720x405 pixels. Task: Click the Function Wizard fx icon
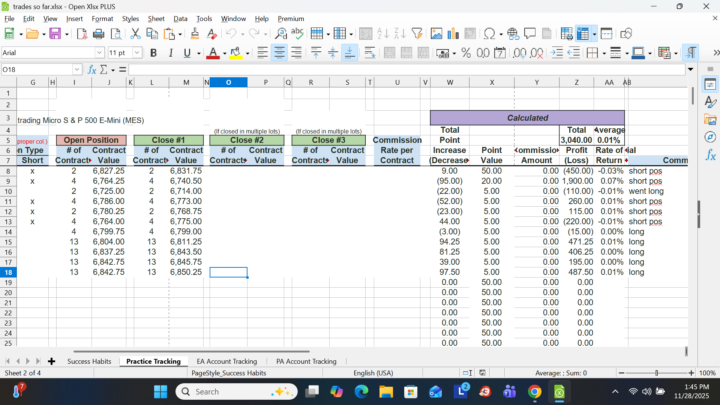coord(92,70)
